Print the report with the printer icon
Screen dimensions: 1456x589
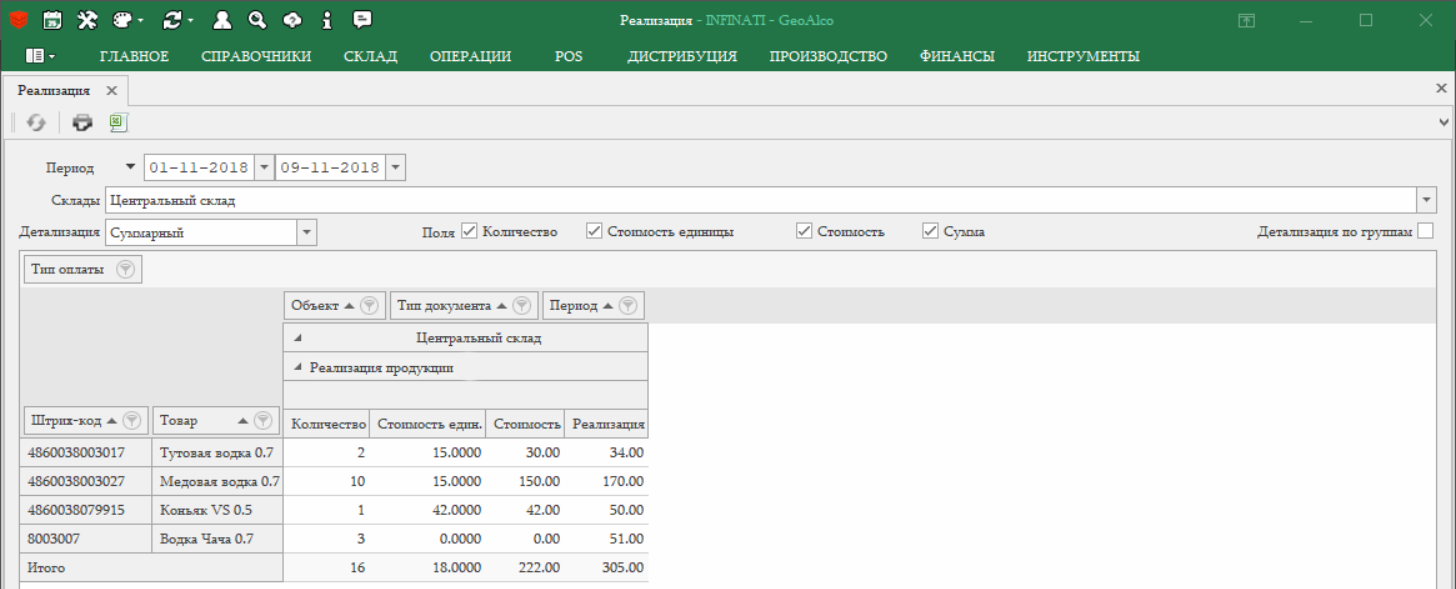tap(82, 122)
